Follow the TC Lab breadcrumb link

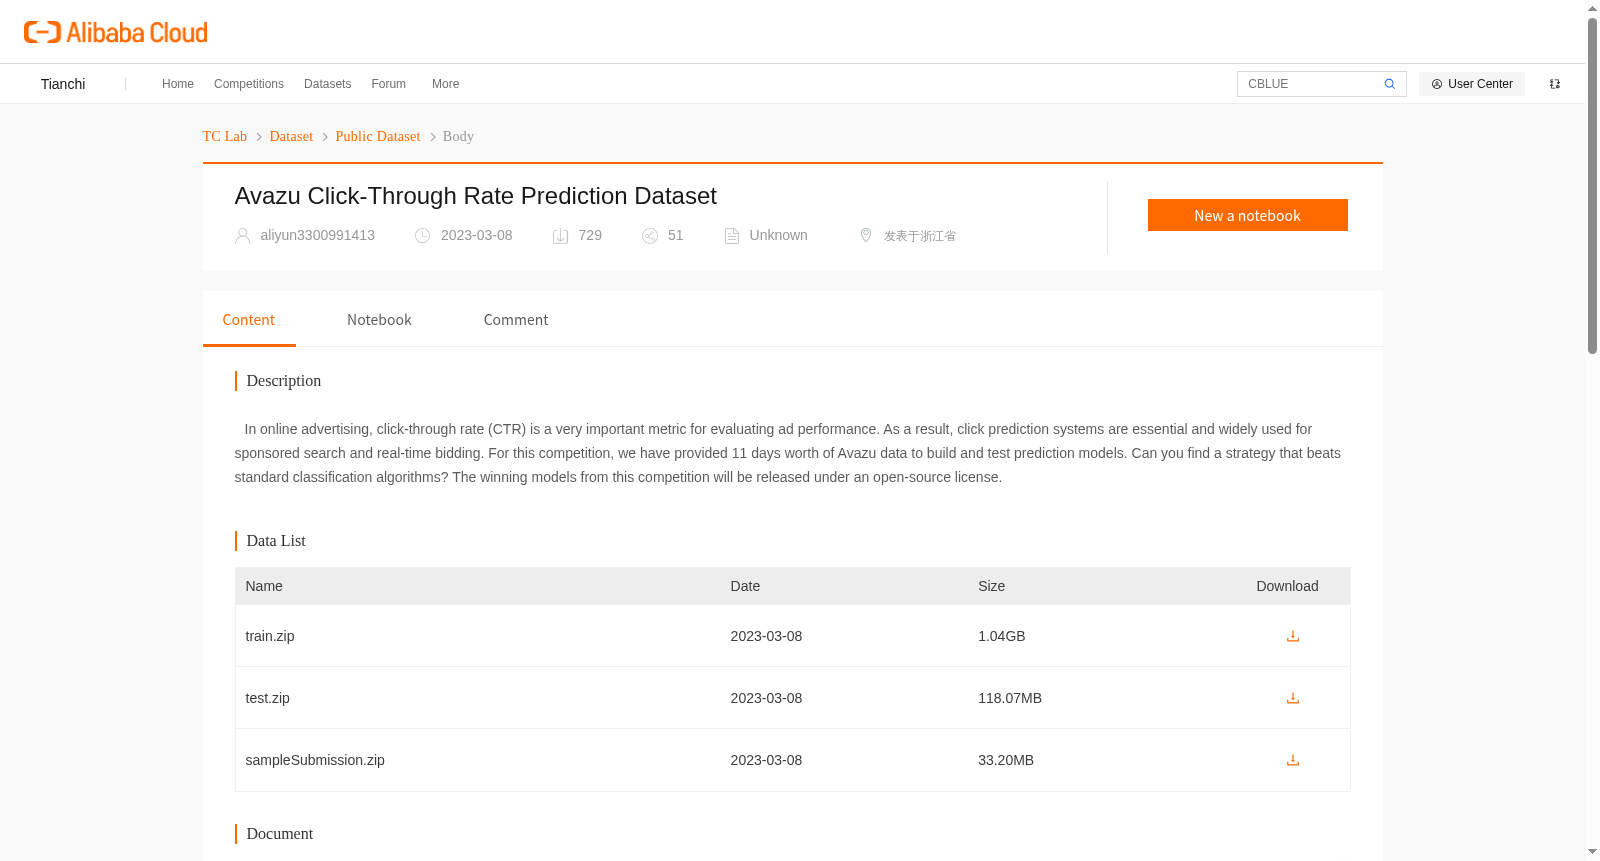pyautogui.click(x=225, y=136)
